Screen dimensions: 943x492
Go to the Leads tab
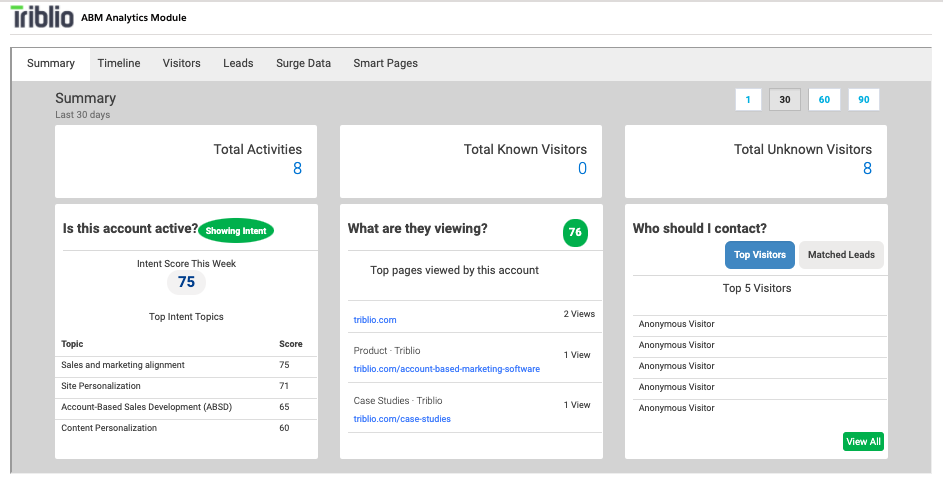(238, 63)
